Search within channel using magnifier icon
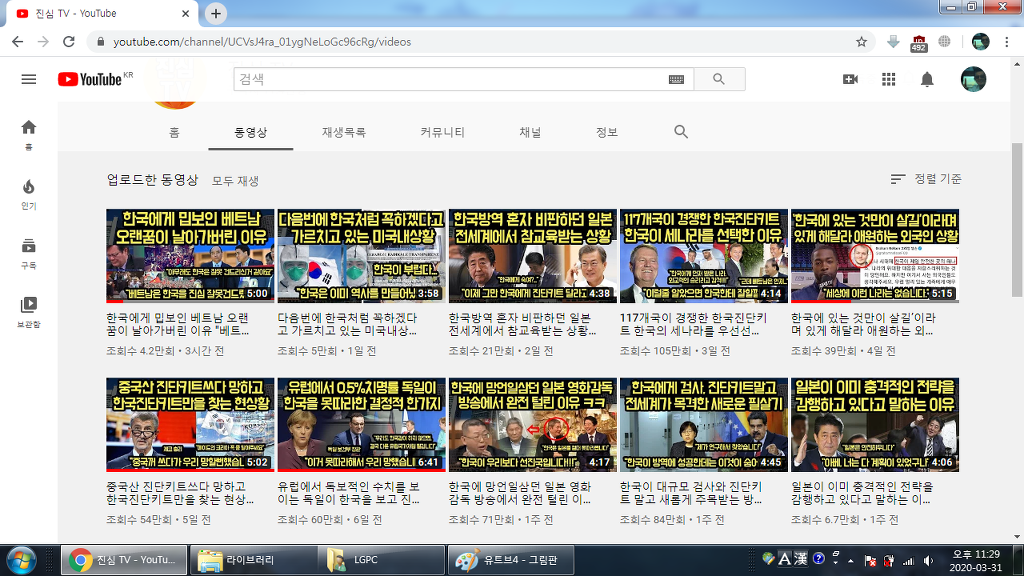1024x576 pixels. click(681, 132)
